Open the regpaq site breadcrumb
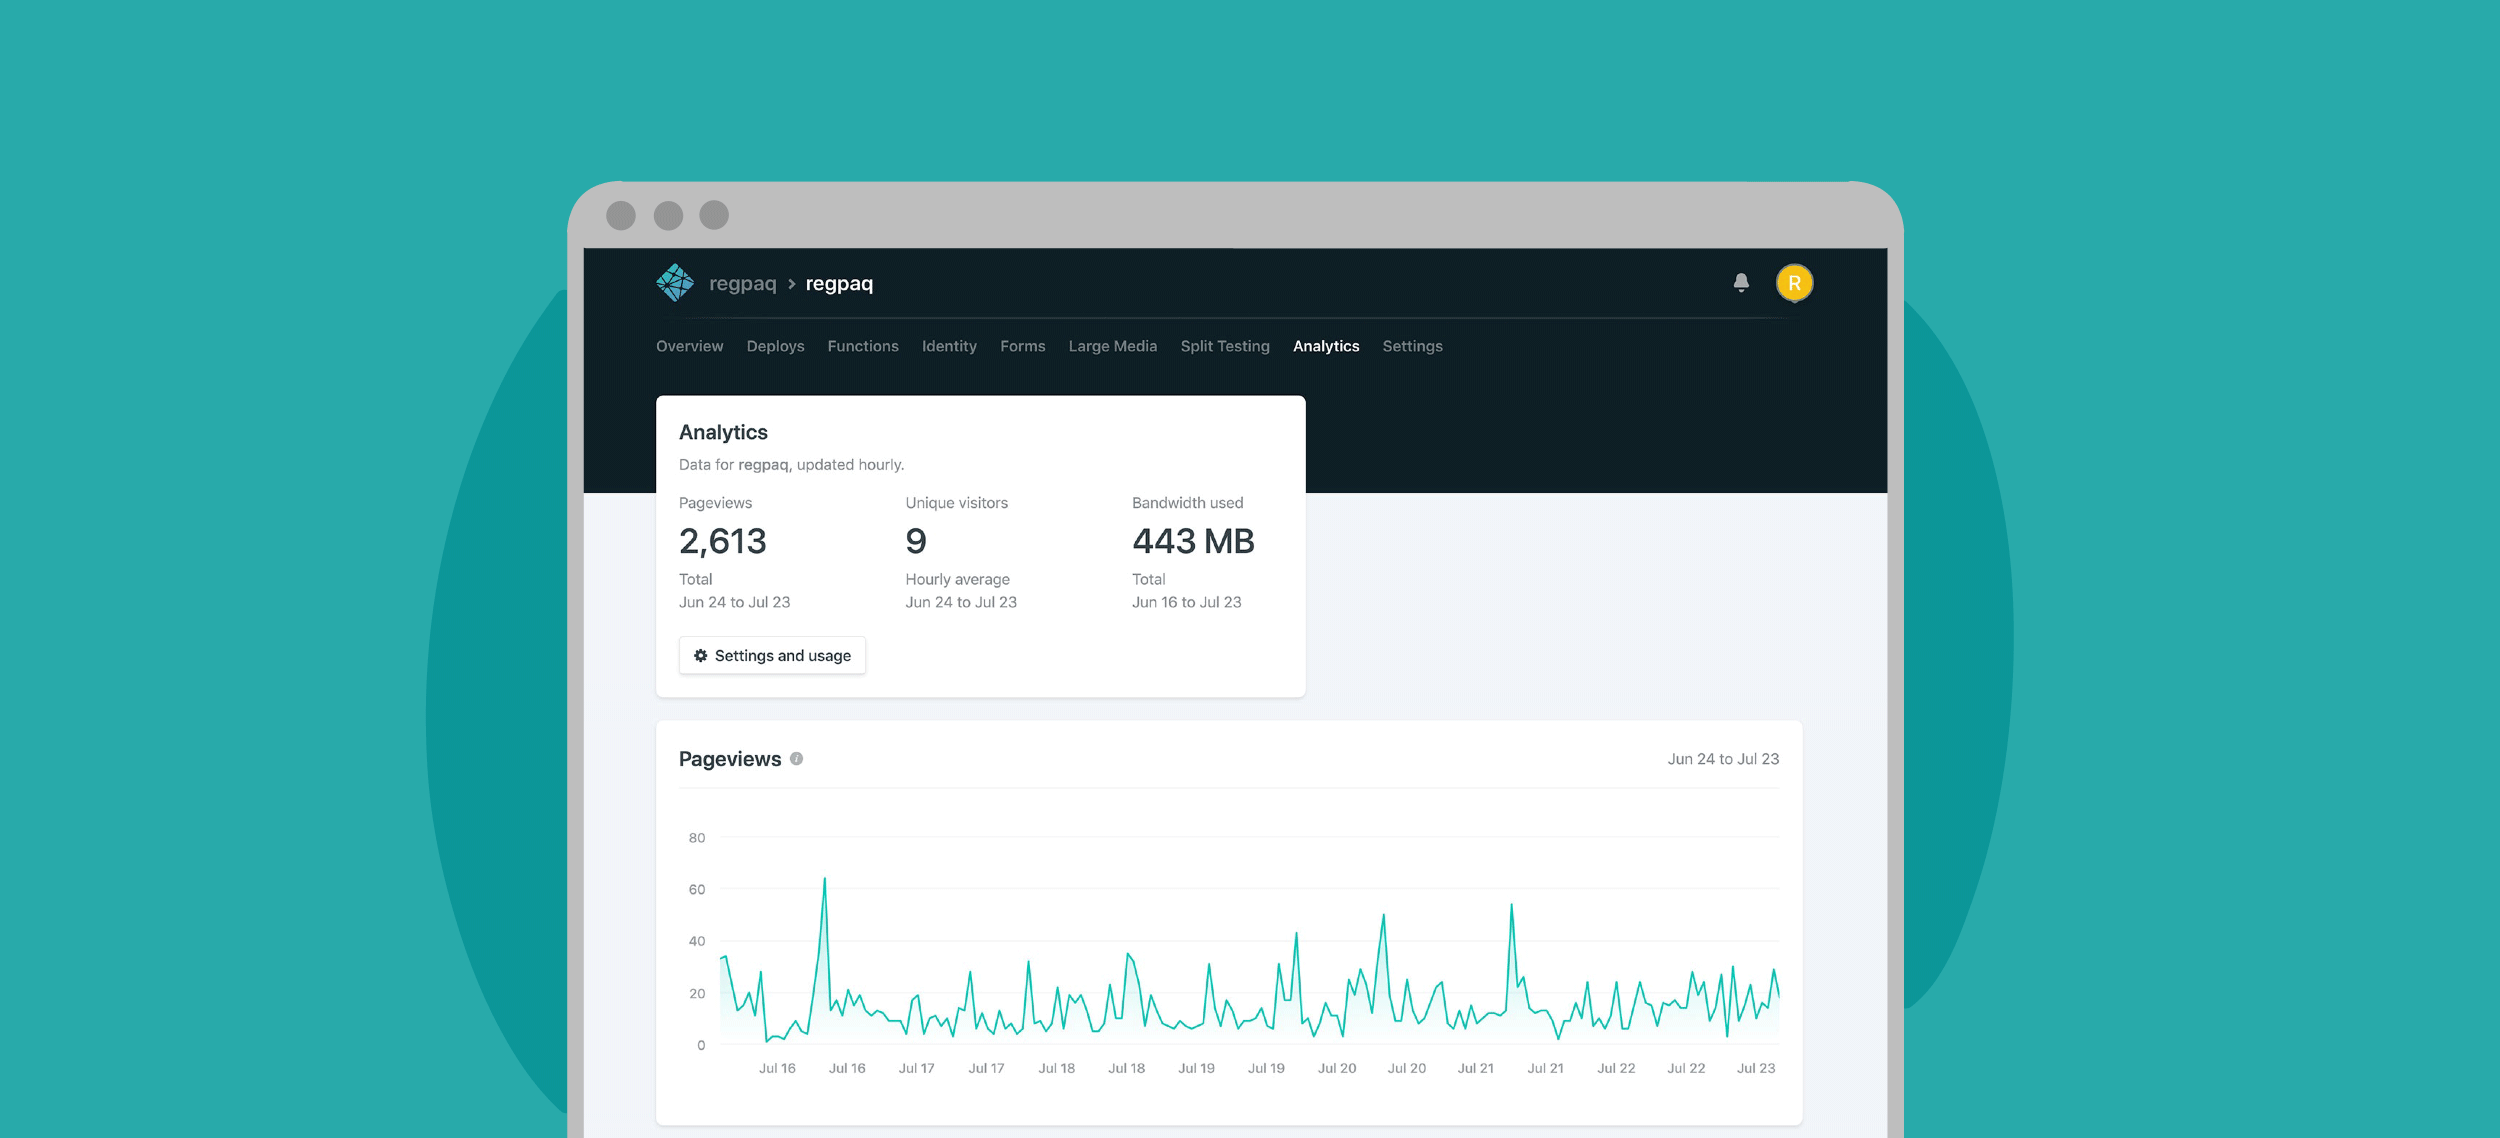 839,284
